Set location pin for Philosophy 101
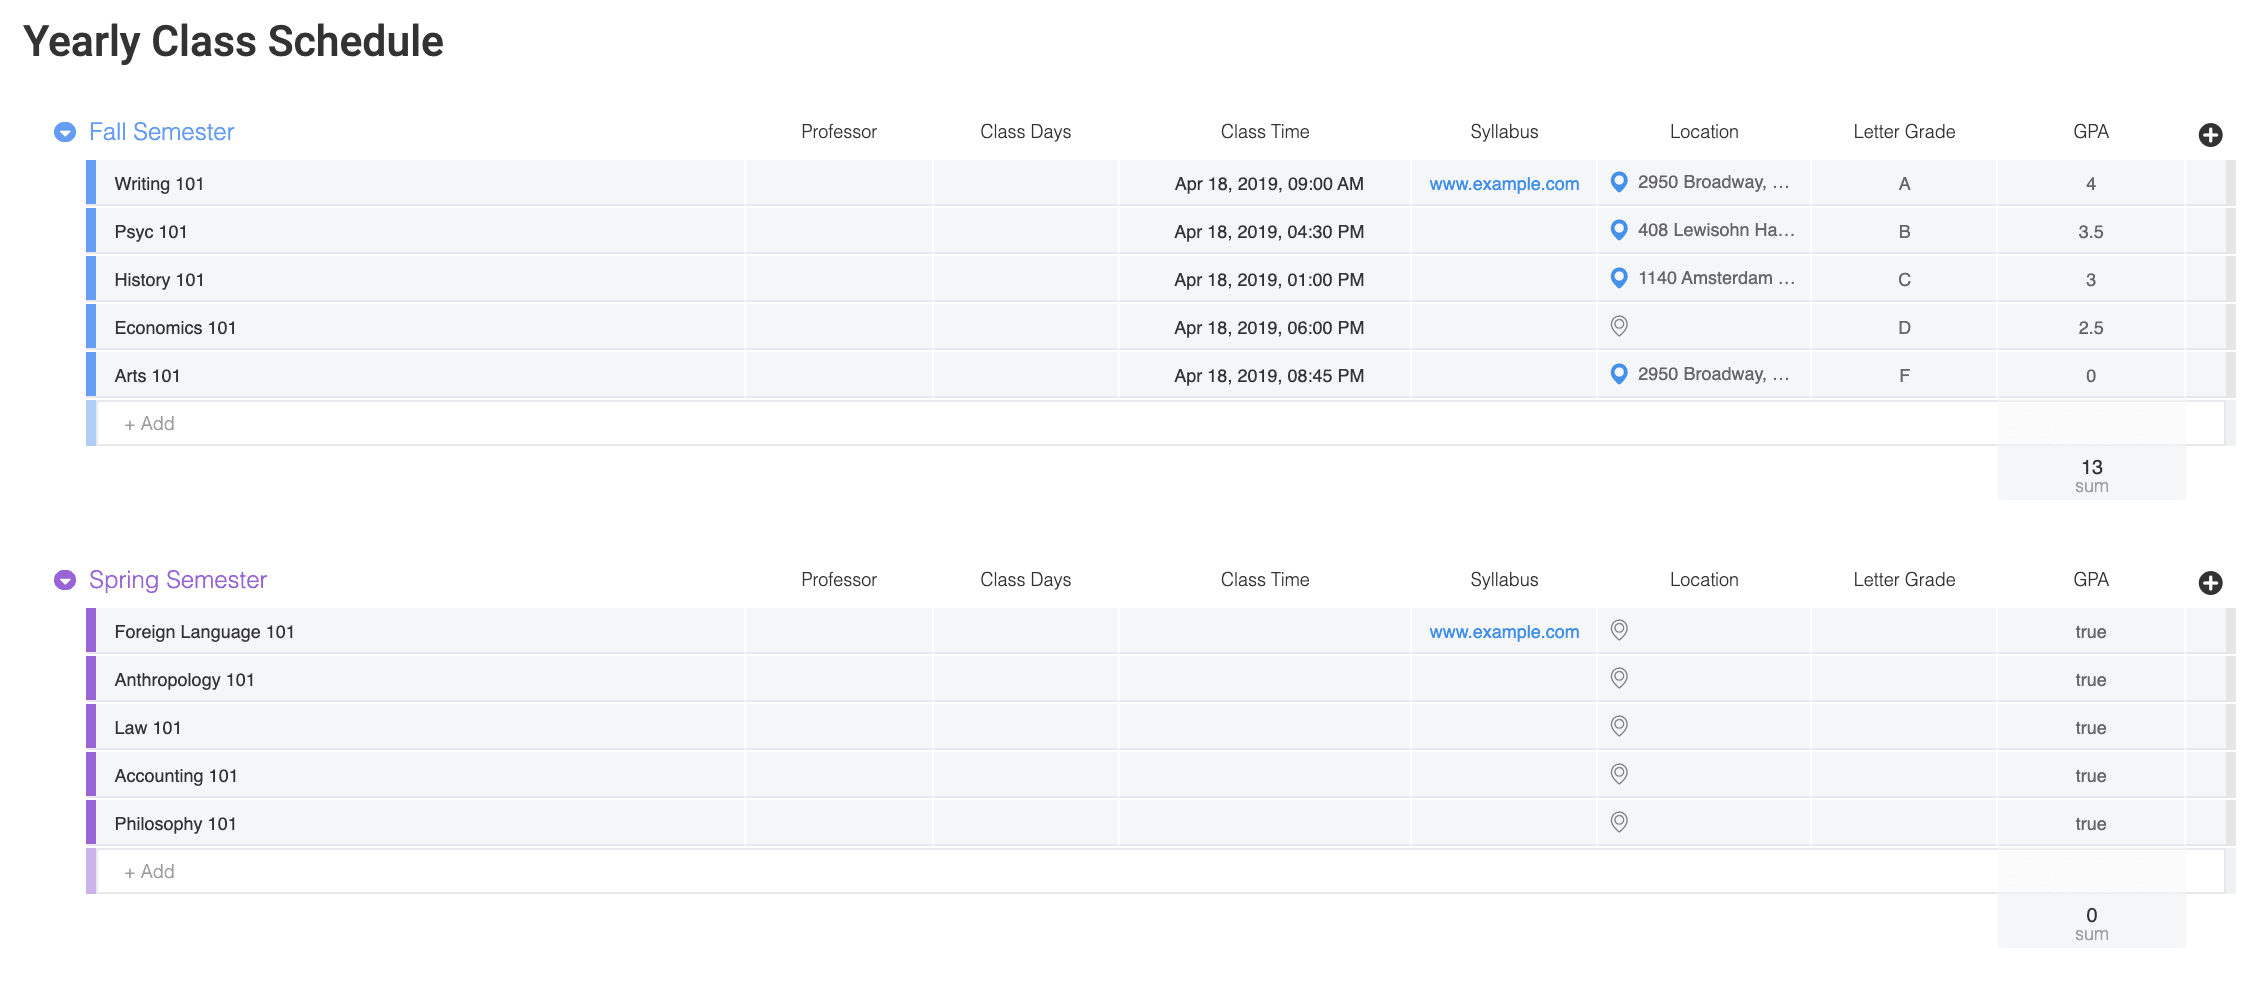Screen dimensions: 2268x986 click(1619, 822)
